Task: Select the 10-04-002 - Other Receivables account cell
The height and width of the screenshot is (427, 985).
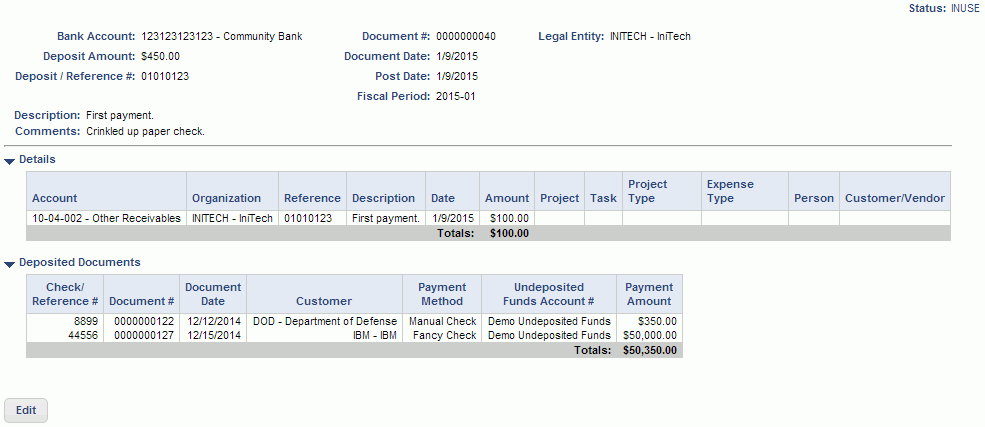Action: (106, 218)
